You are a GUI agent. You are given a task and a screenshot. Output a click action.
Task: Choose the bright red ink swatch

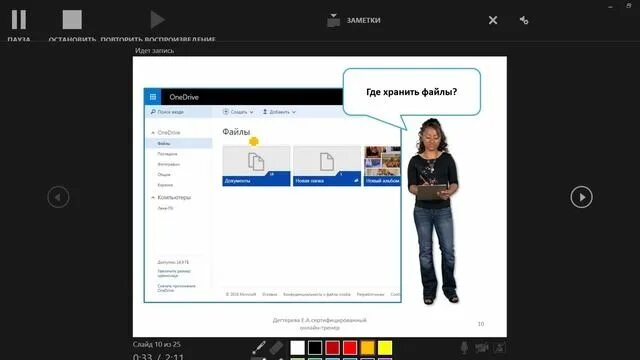350,348
